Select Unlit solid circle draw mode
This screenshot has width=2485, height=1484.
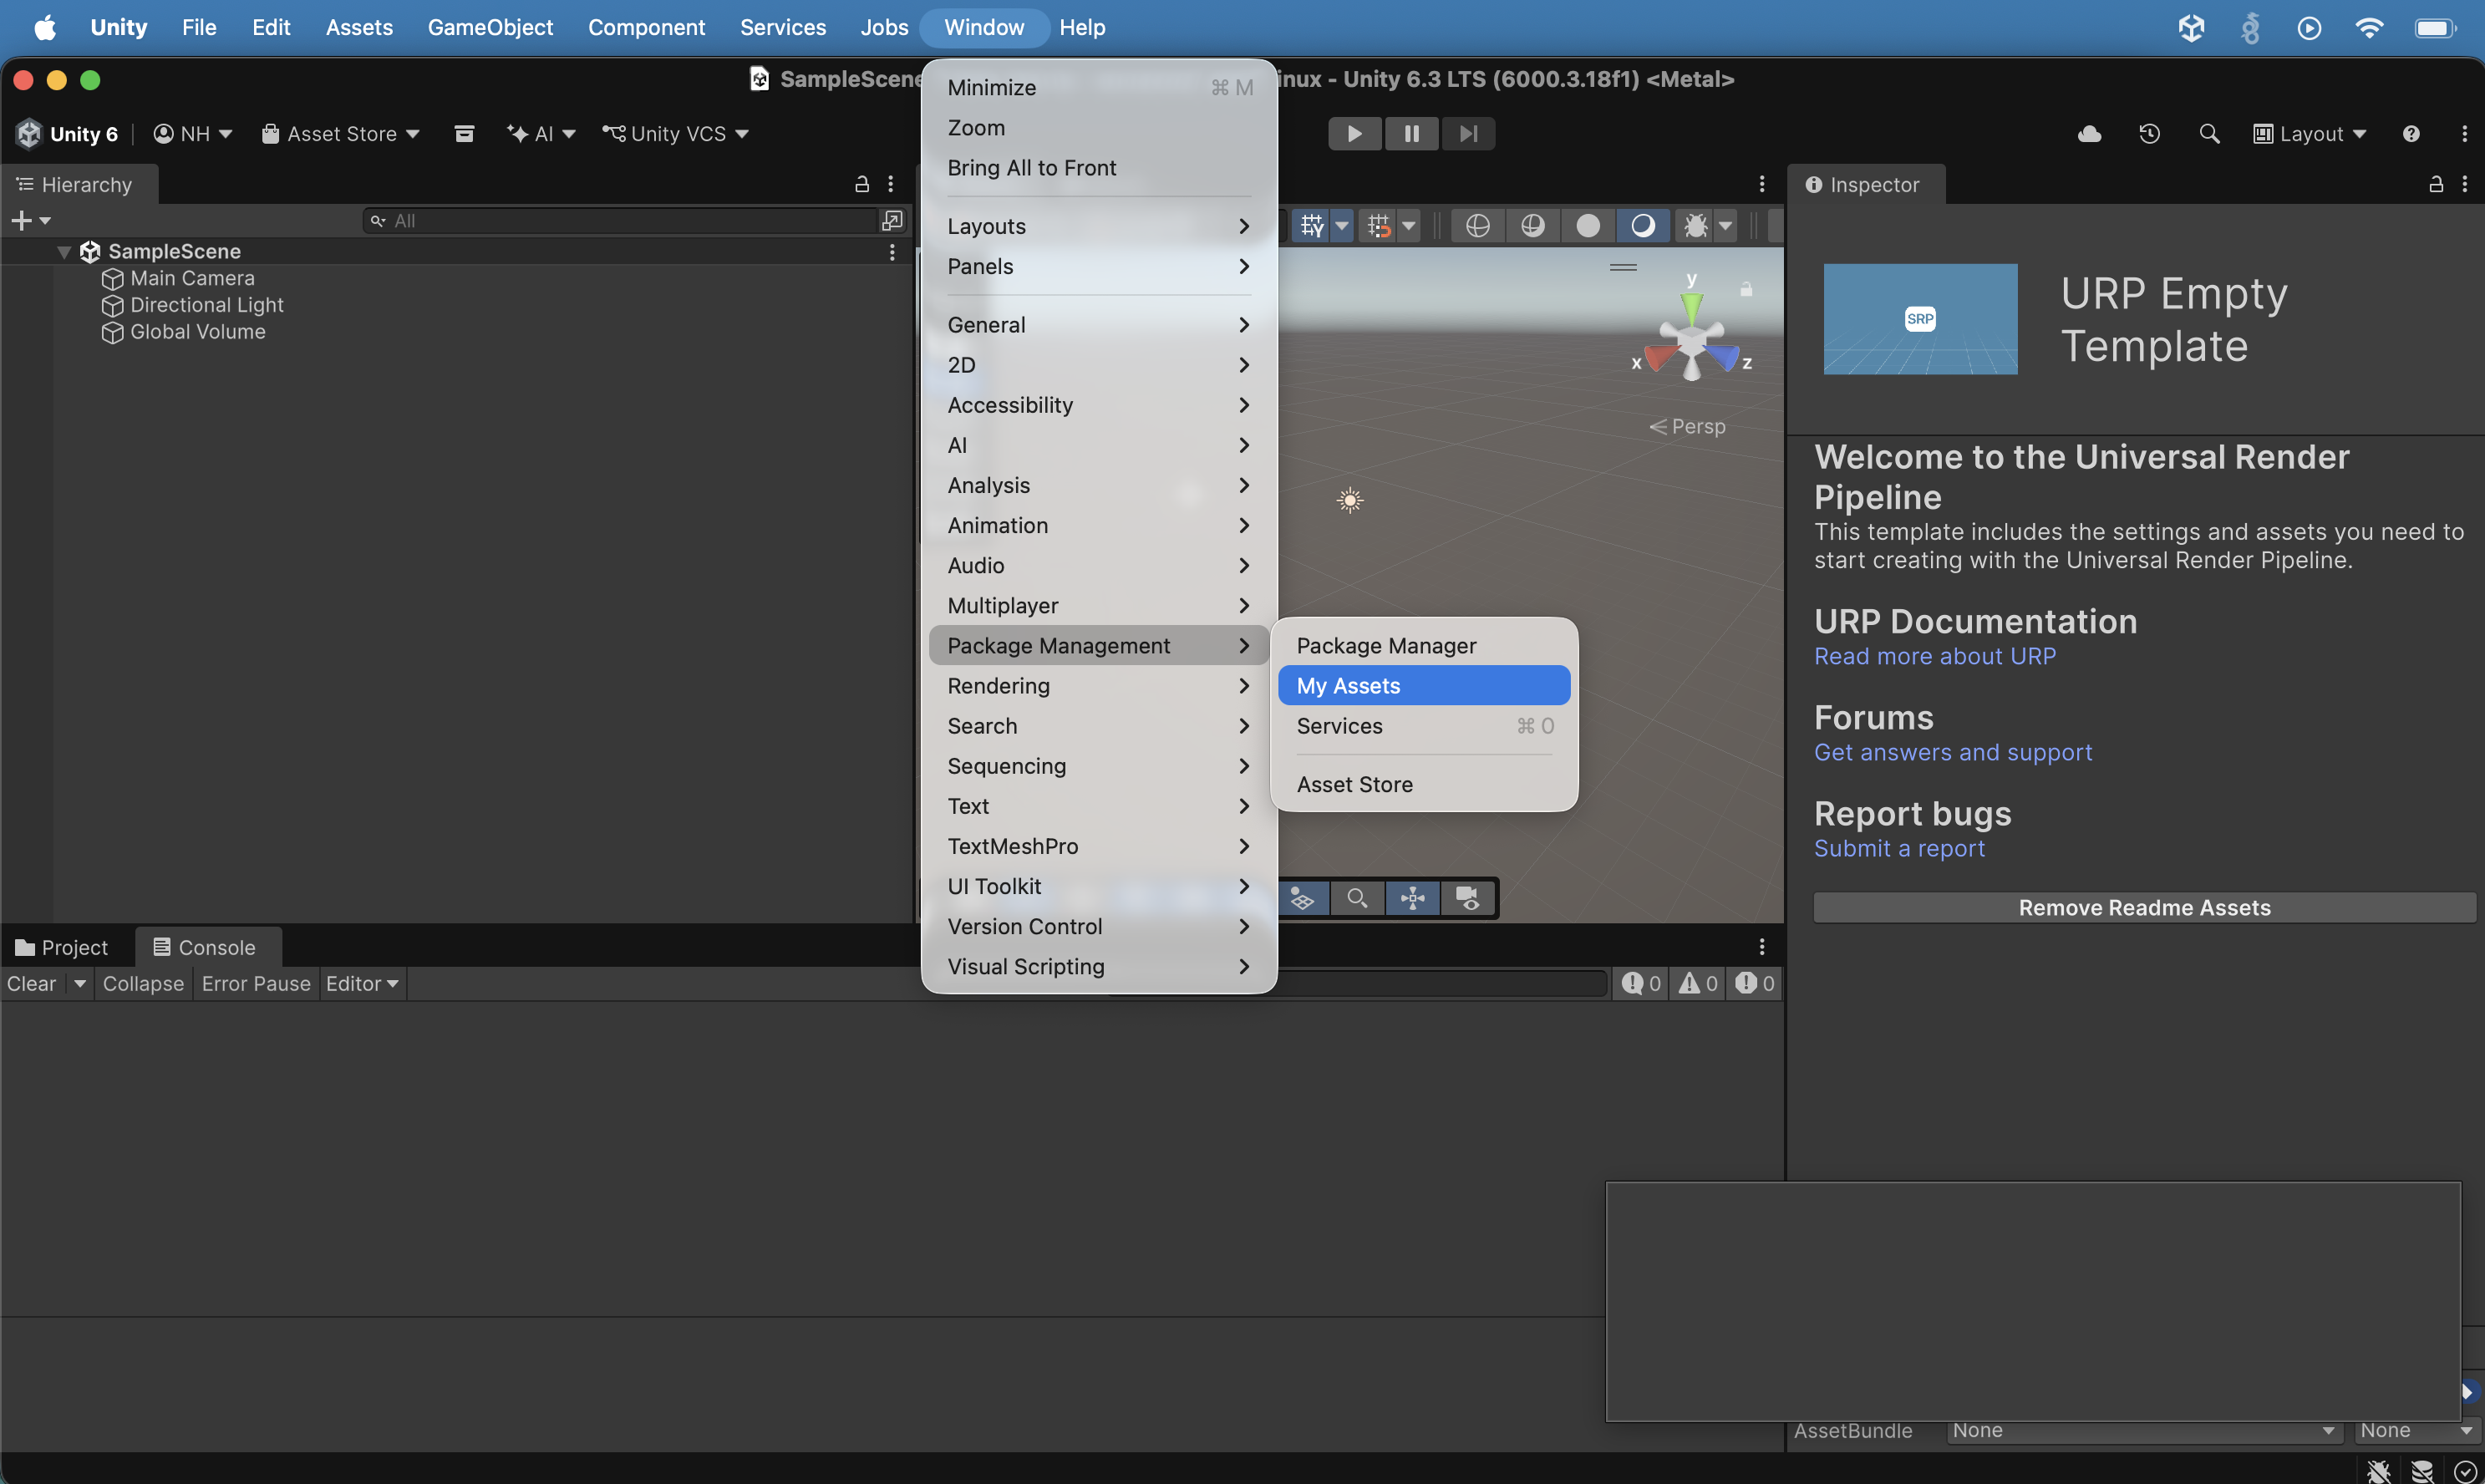pos(1587,226)
